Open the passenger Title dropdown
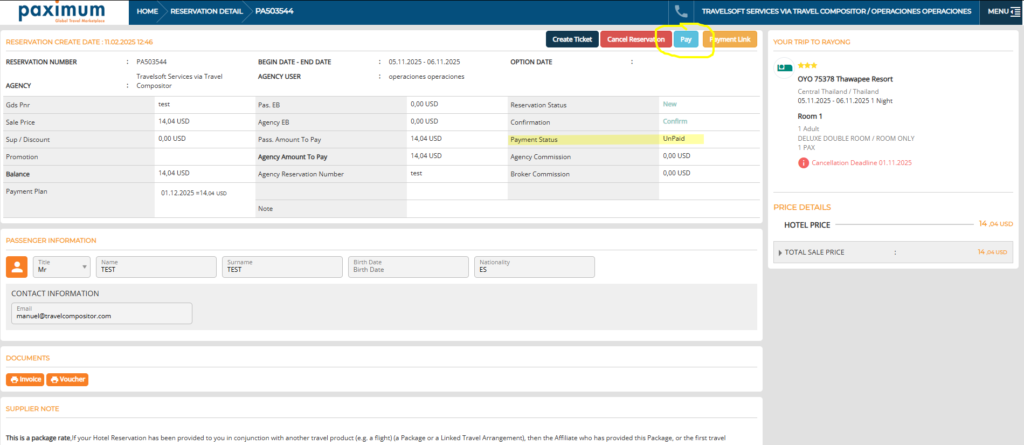The height and width of the screenshot is (445, 1024). click(x=62, y=267)
